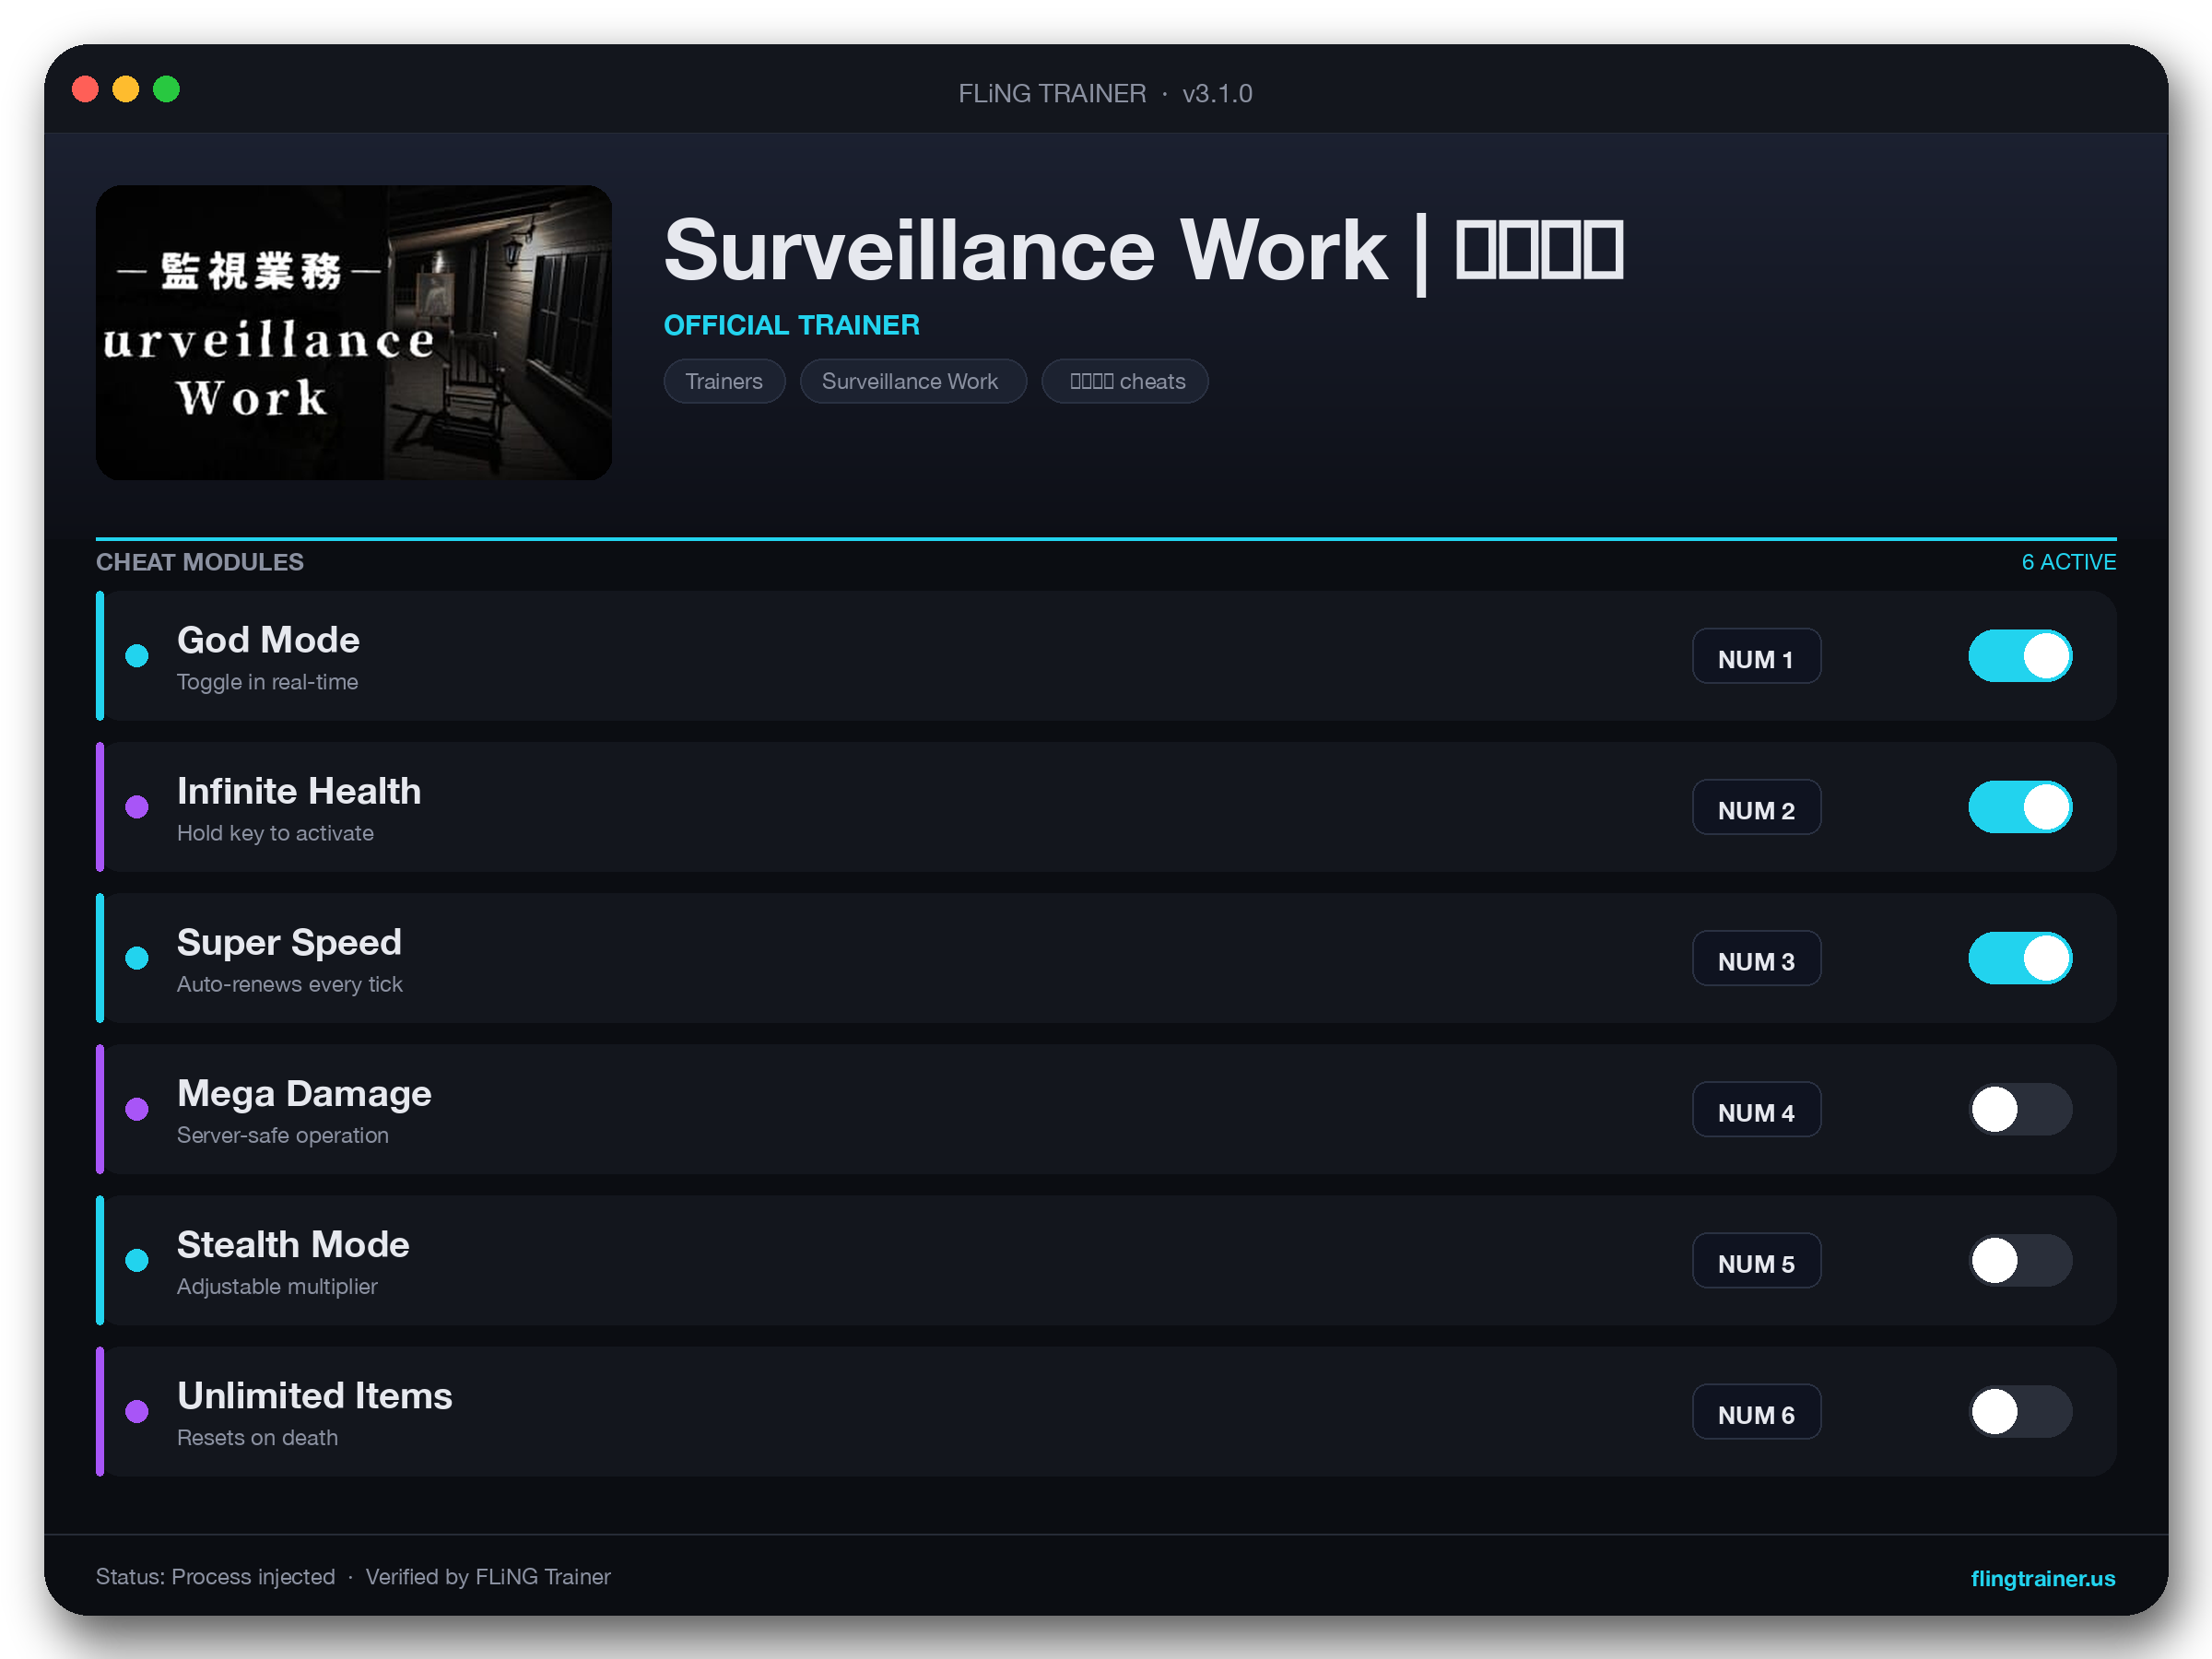Select the Unlimited Items module title
The width and height of the screenshot is (2212, 1659).
coord(315,1395)
